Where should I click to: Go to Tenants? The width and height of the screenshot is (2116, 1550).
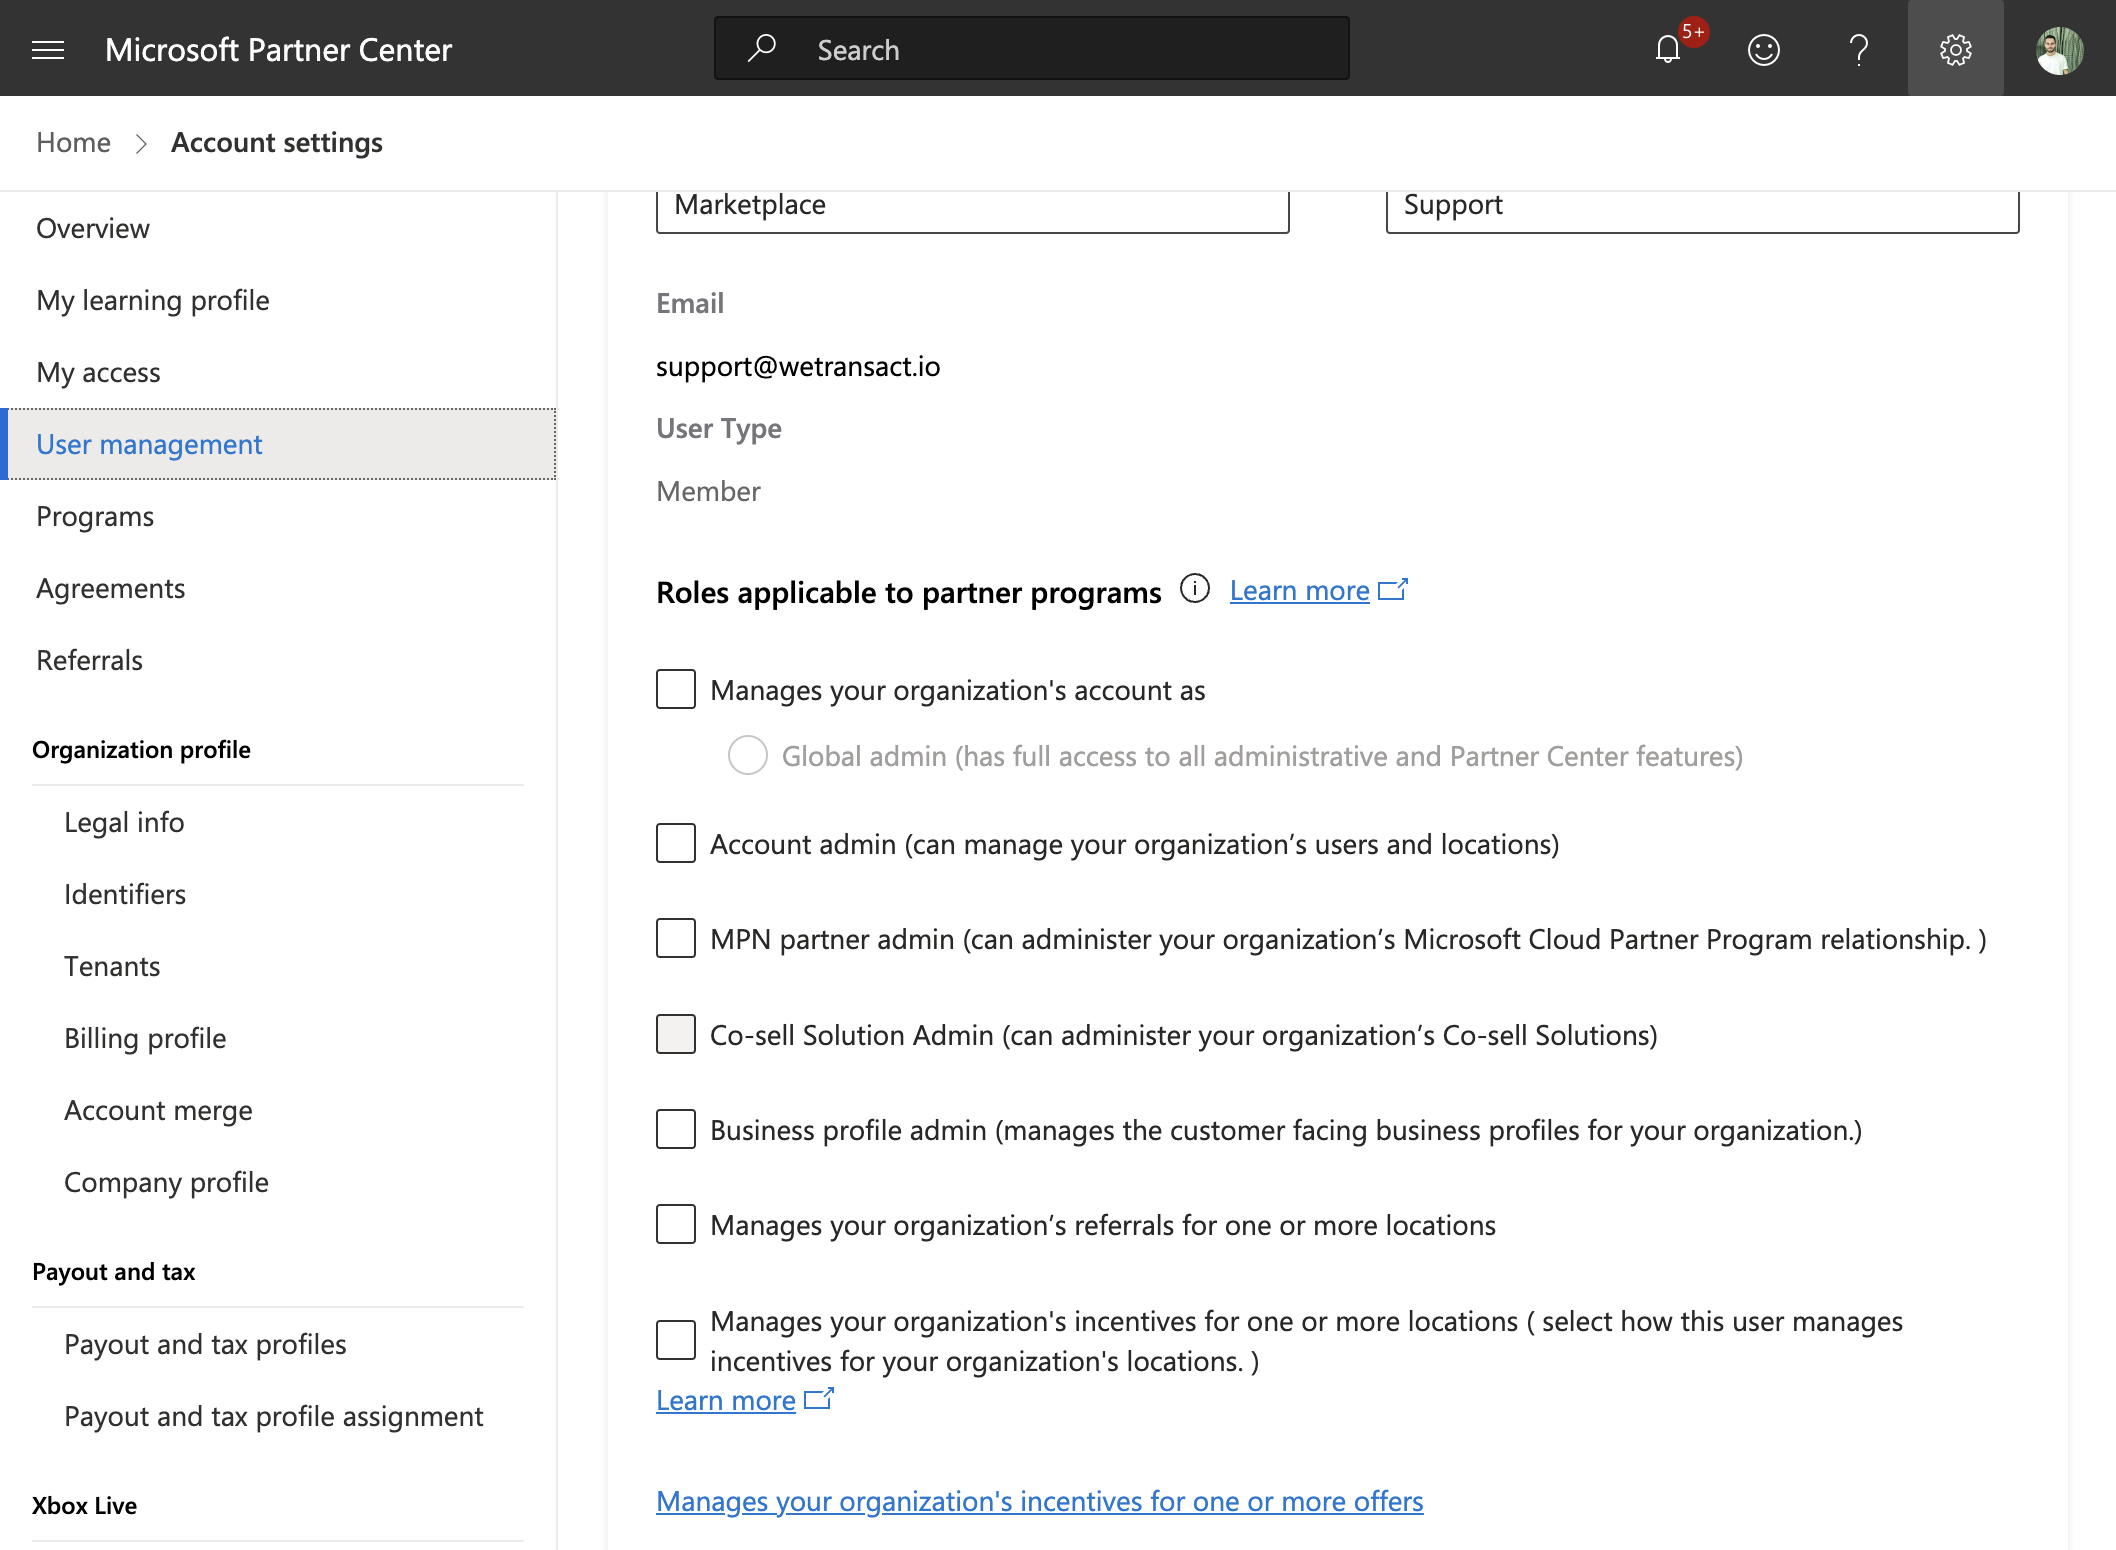click(x=278, y=966)
